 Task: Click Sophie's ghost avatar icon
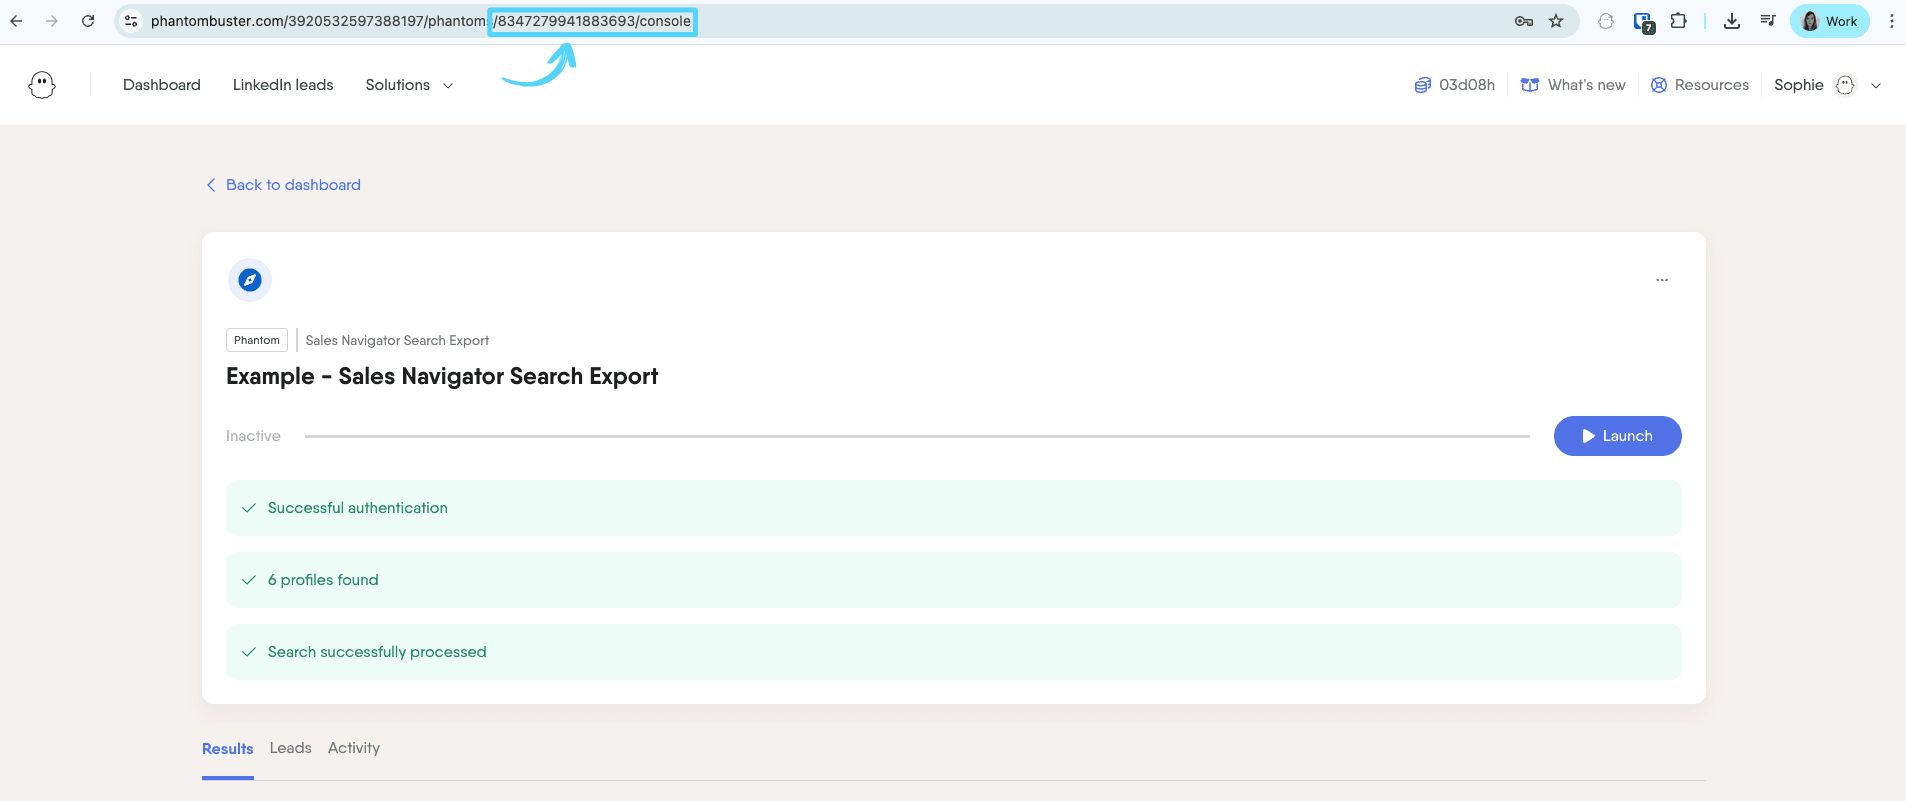click(1845, 85)
